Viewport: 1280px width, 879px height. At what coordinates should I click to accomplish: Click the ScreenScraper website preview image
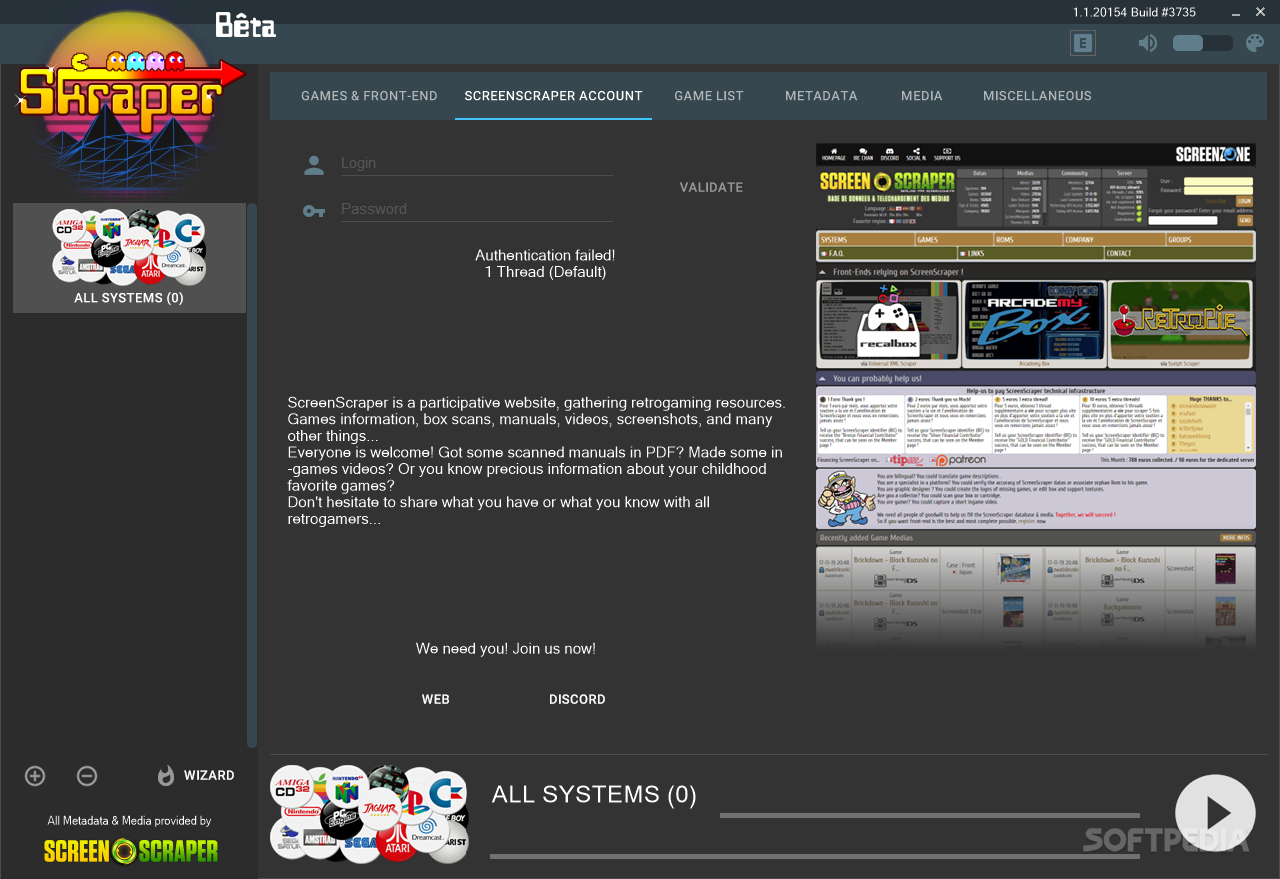(x=1035, y=397)
